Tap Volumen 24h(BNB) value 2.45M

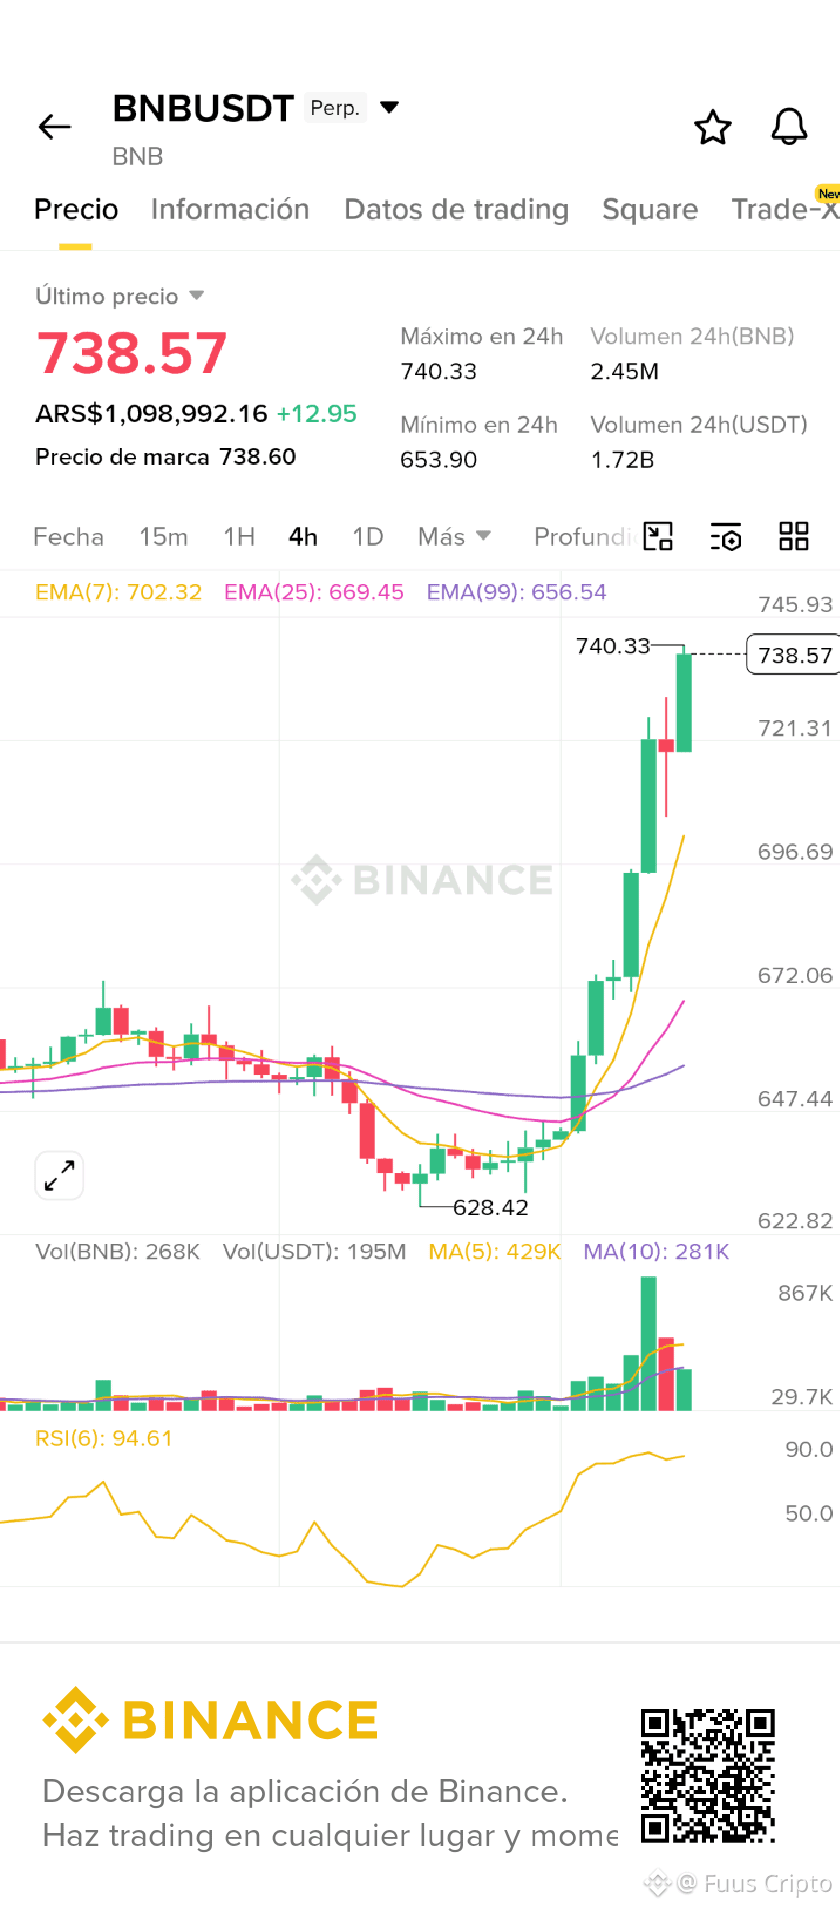[x=624, y=372]
